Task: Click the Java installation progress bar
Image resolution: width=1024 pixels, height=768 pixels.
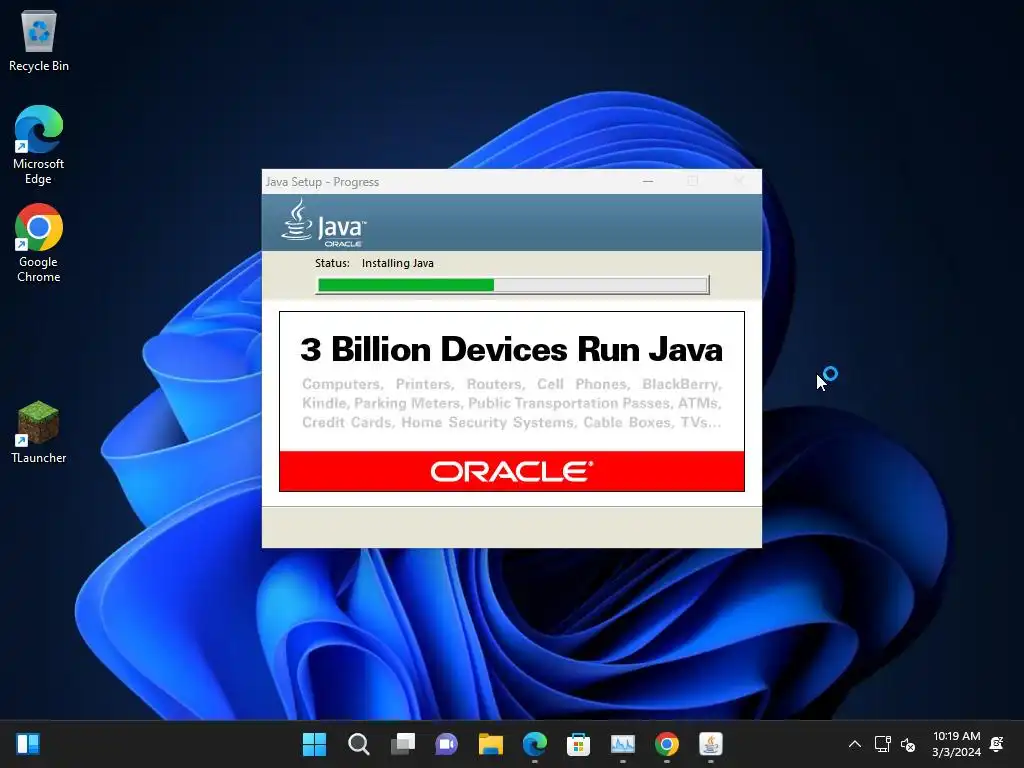Action: pos(512,285)
